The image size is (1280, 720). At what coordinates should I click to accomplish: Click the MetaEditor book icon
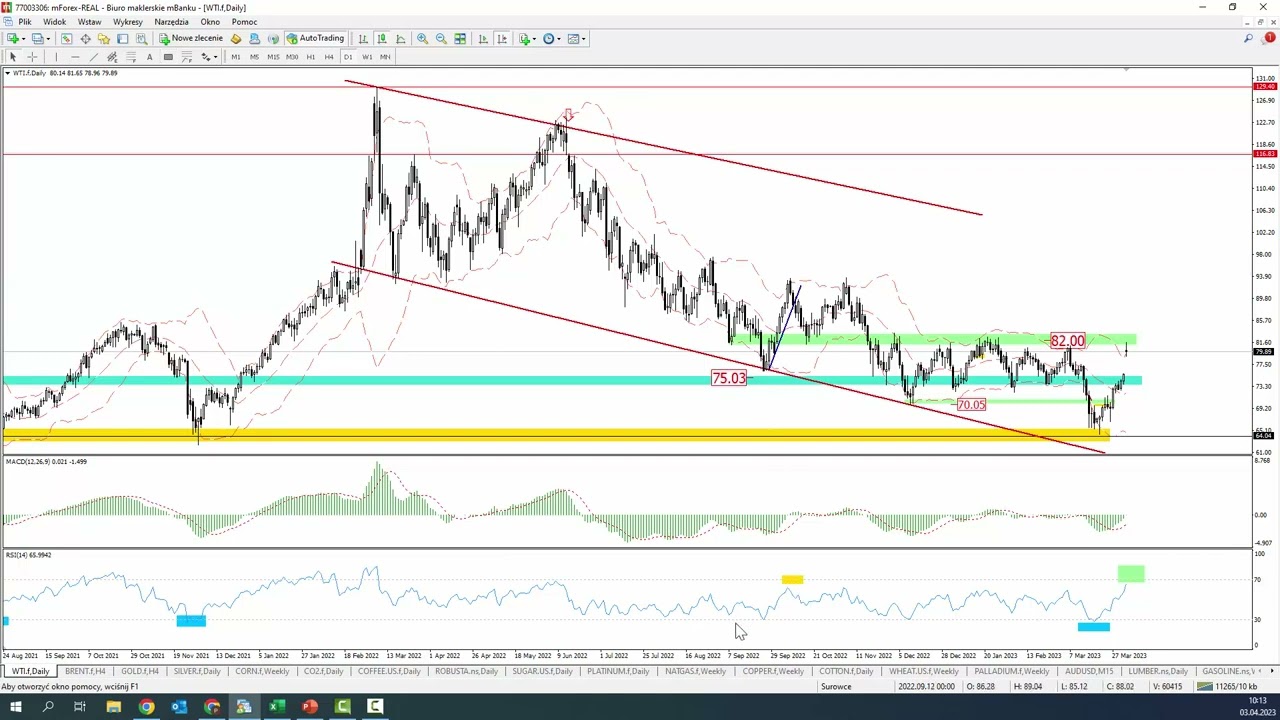pyautogui.click(x=236, y=38)
